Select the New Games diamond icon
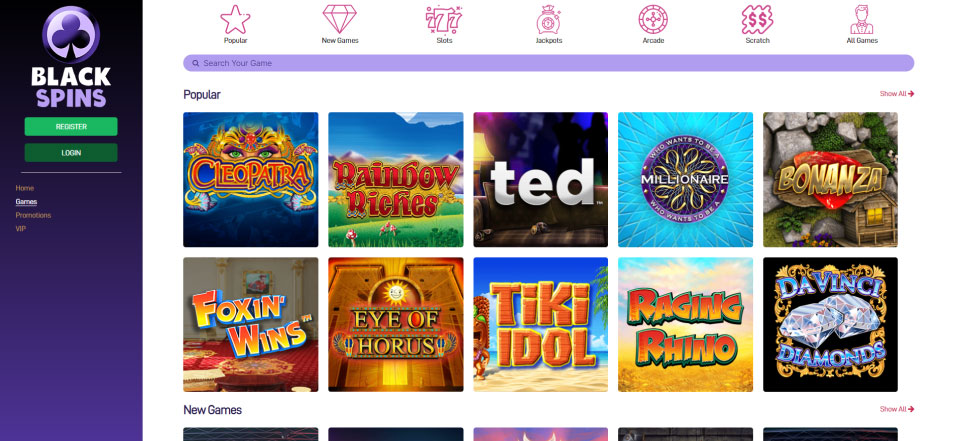954x441 pixels. coord(339,19)
